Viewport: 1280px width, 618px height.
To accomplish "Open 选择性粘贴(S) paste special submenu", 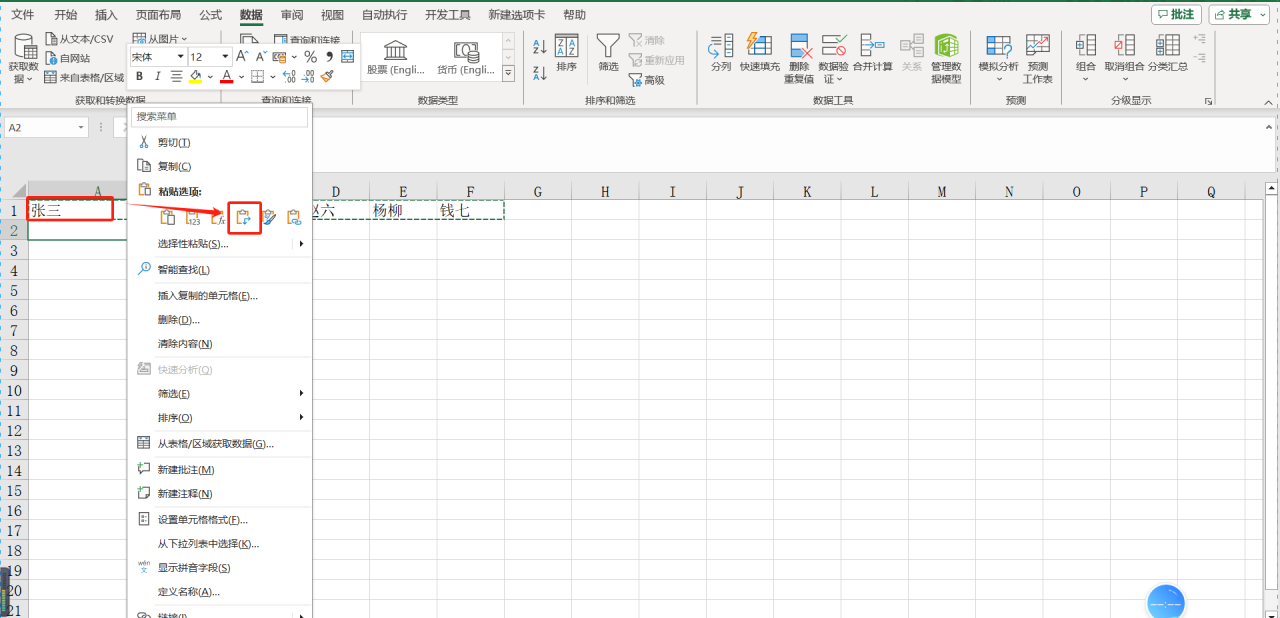I will point(220,244).
